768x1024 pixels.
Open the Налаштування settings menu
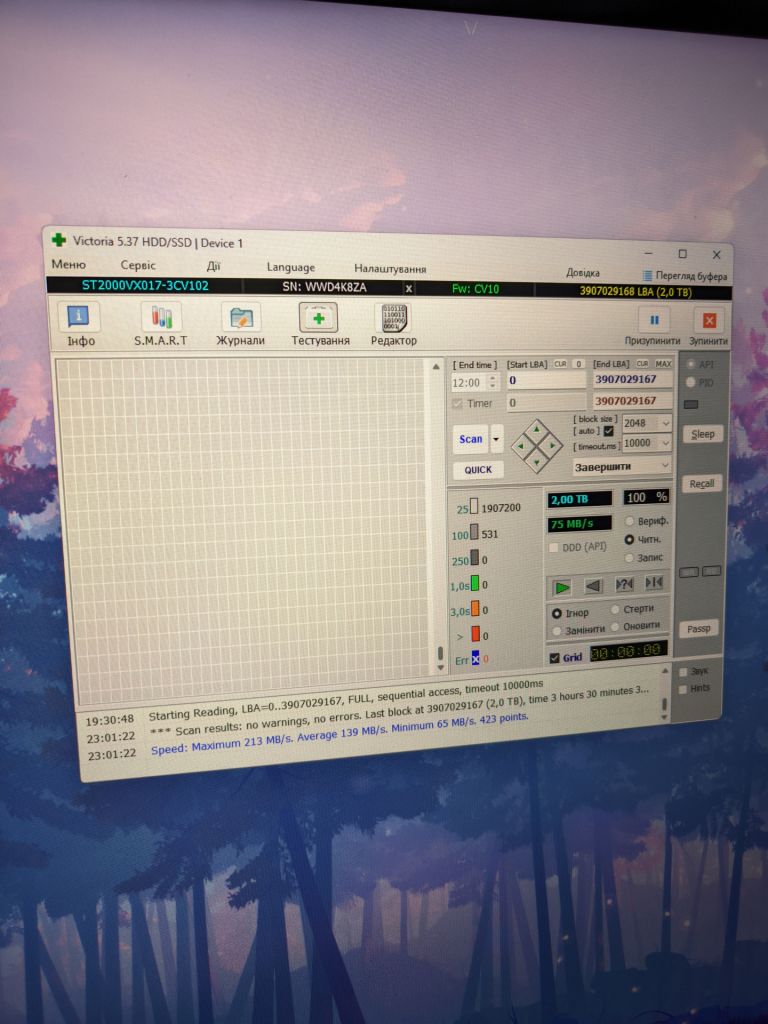point(390,268)
